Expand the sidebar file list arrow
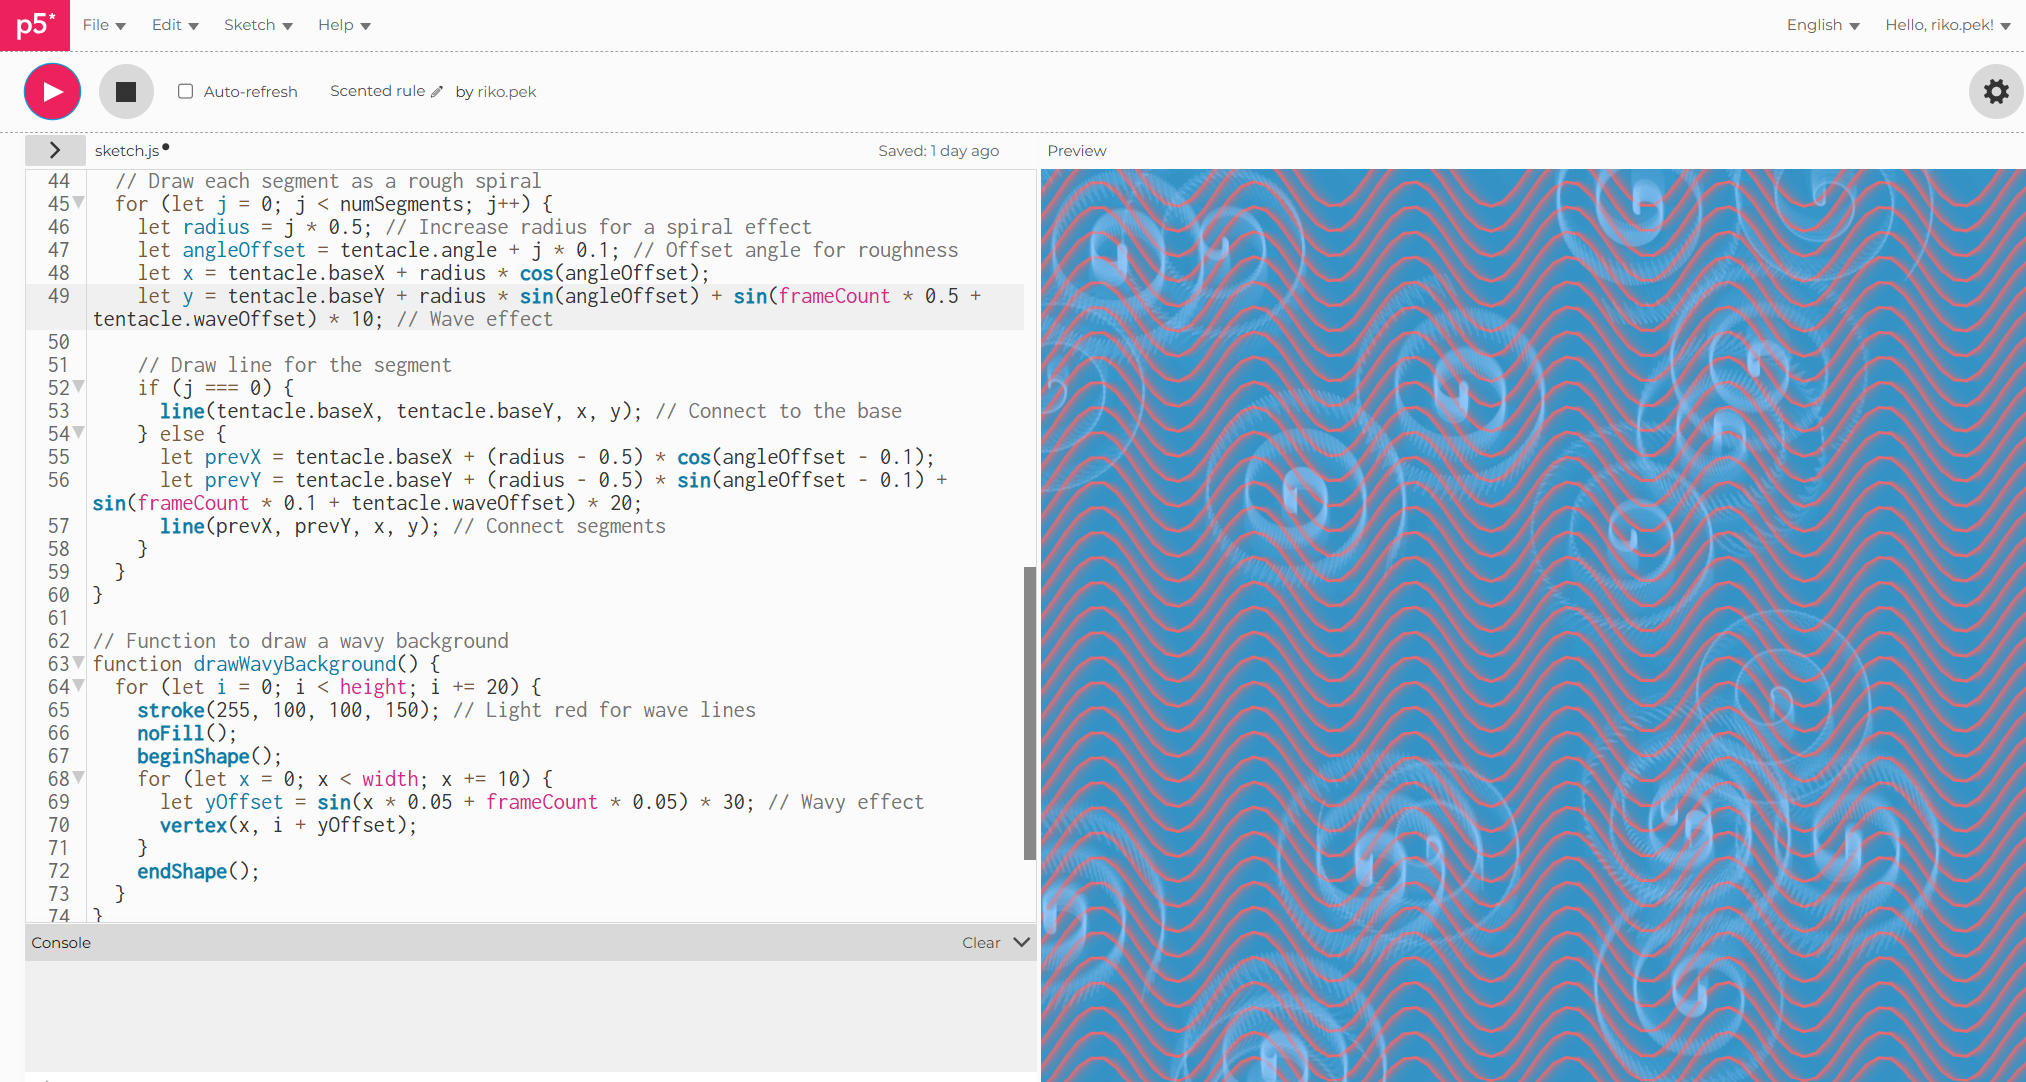This screenshot has width=2026, height=1082. tap(55, 150)
